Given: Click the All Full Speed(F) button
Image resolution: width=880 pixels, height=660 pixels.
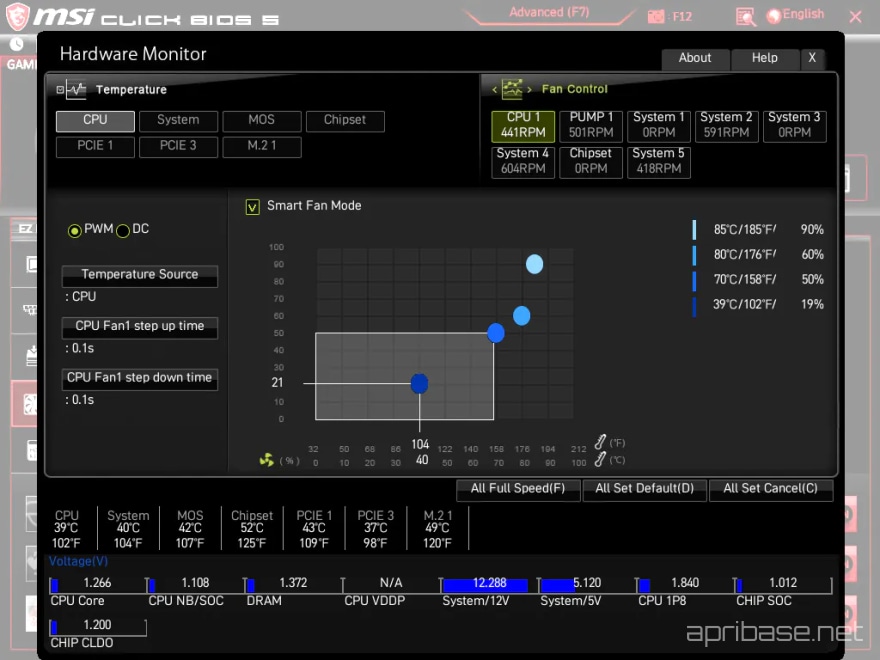Looking at the screenshot, I should 518,489.
